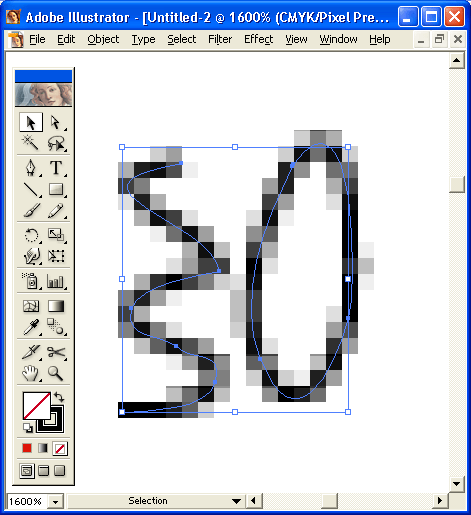Select the Rotate tool

(31, 235)
